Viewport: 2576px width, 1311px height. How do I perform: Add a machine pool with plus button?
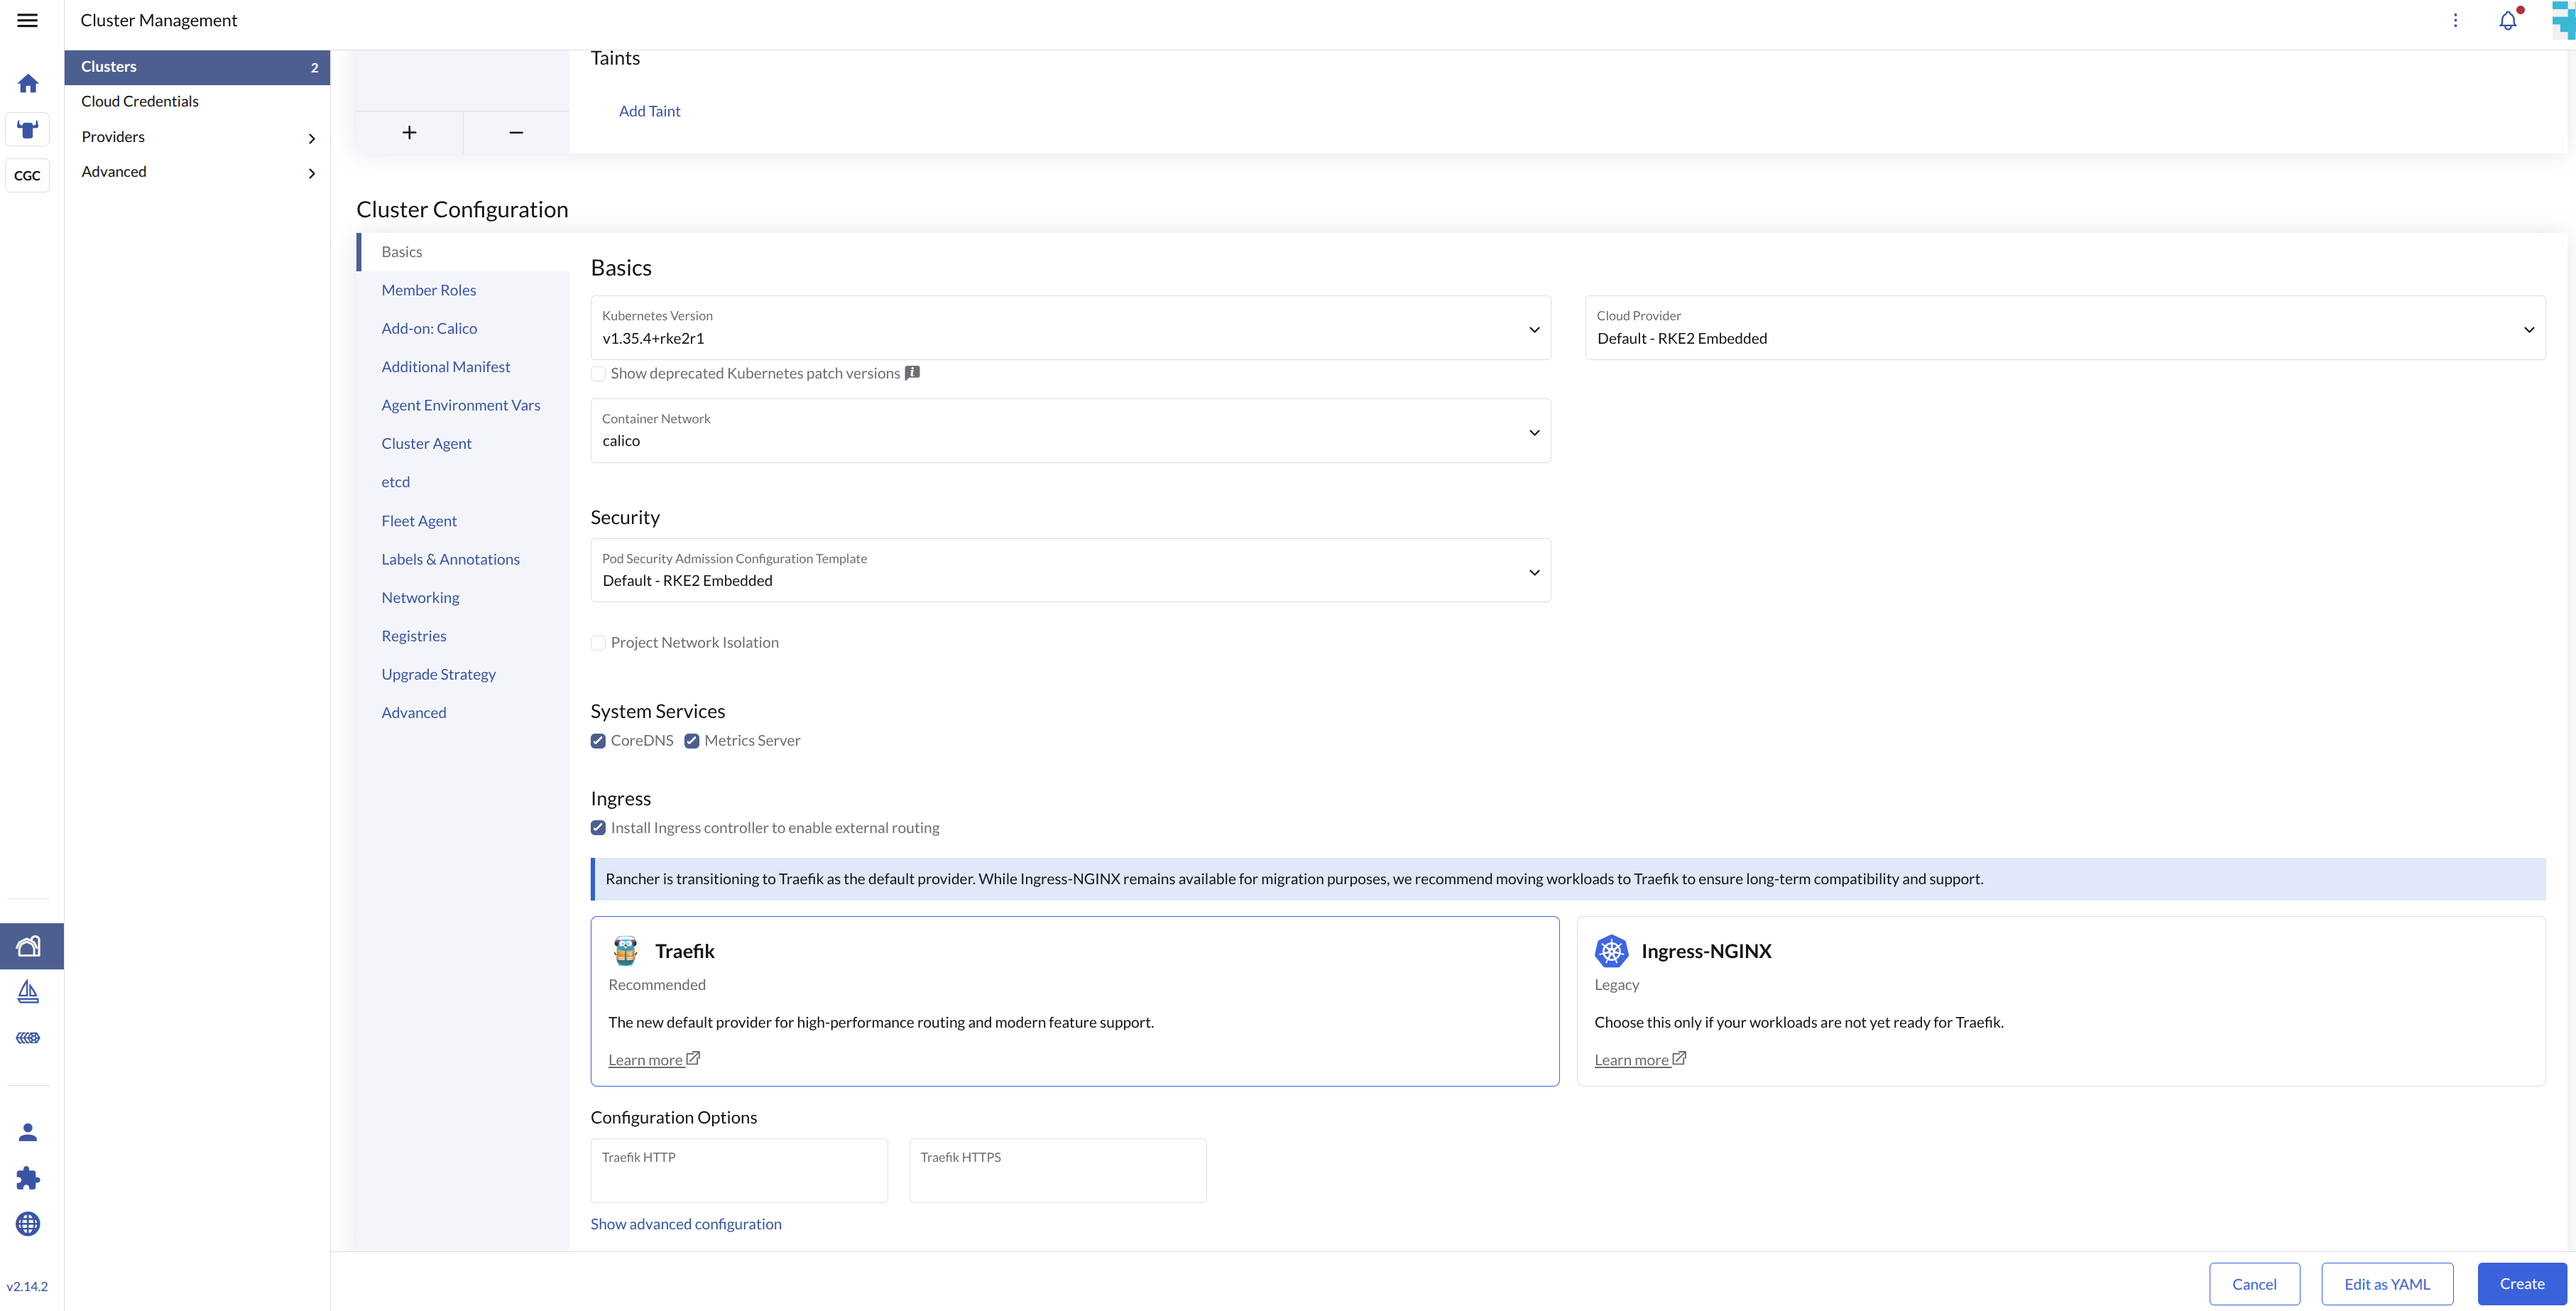(409, 132)
